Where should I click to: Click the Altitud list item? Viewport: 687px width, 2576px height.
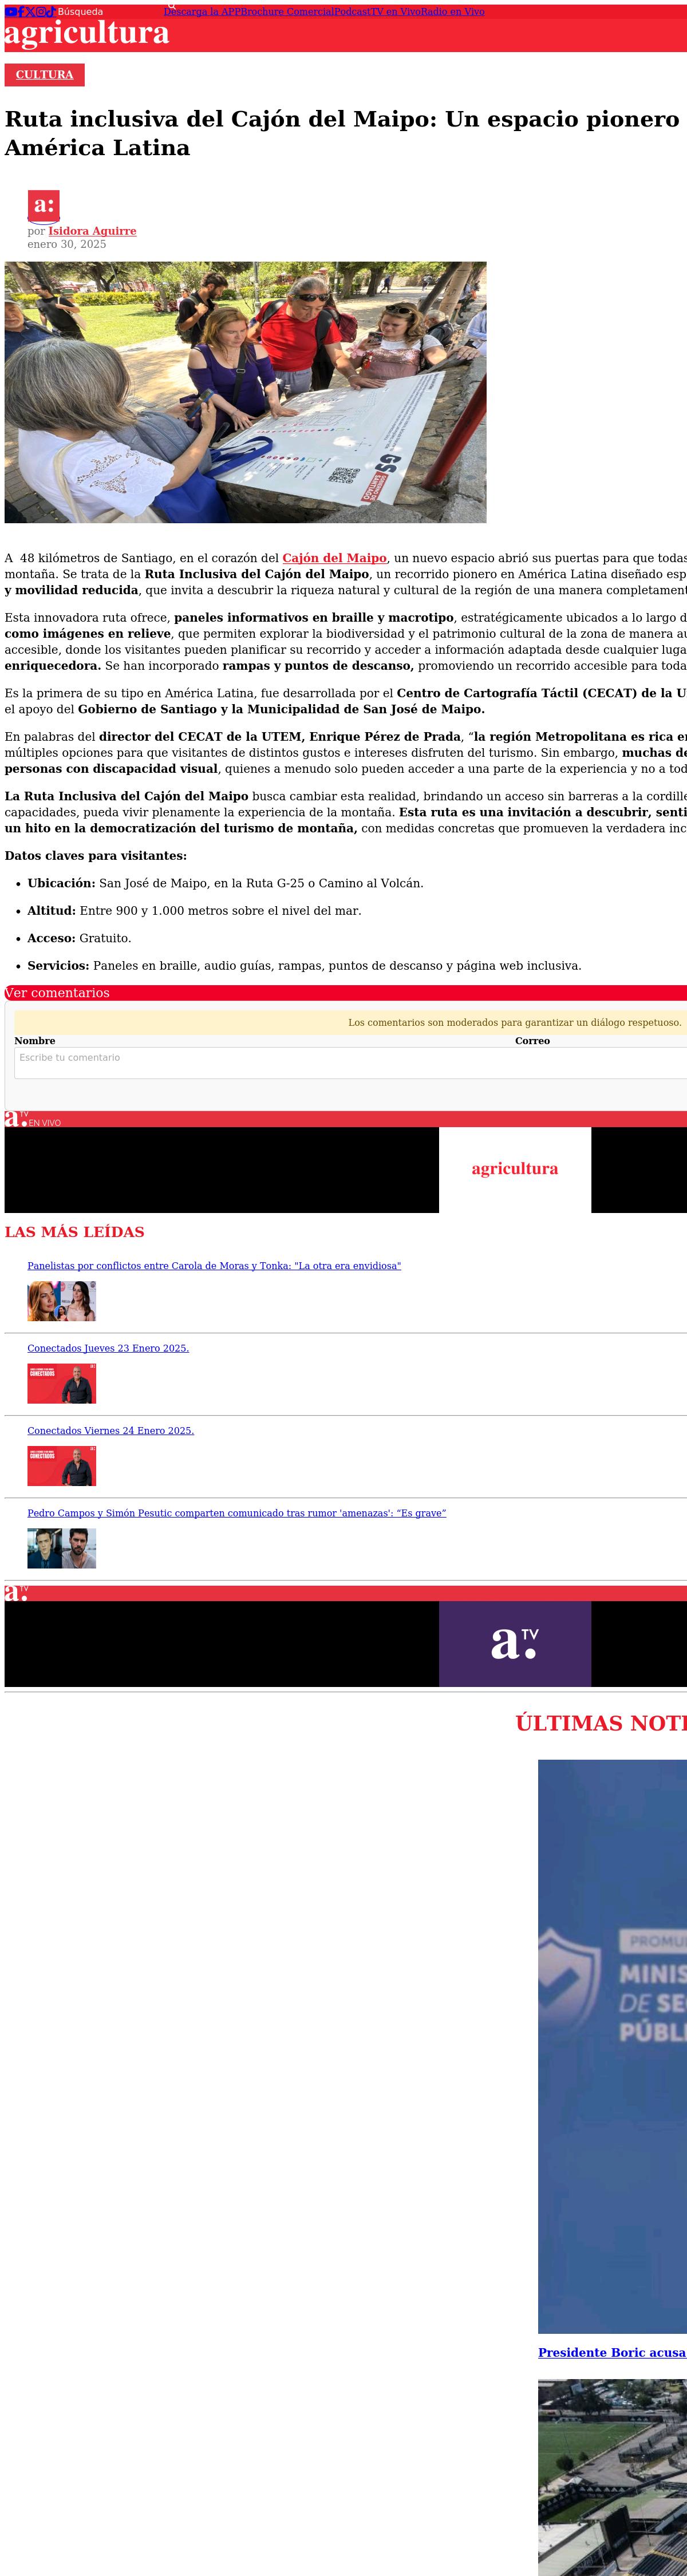(194, 911)
